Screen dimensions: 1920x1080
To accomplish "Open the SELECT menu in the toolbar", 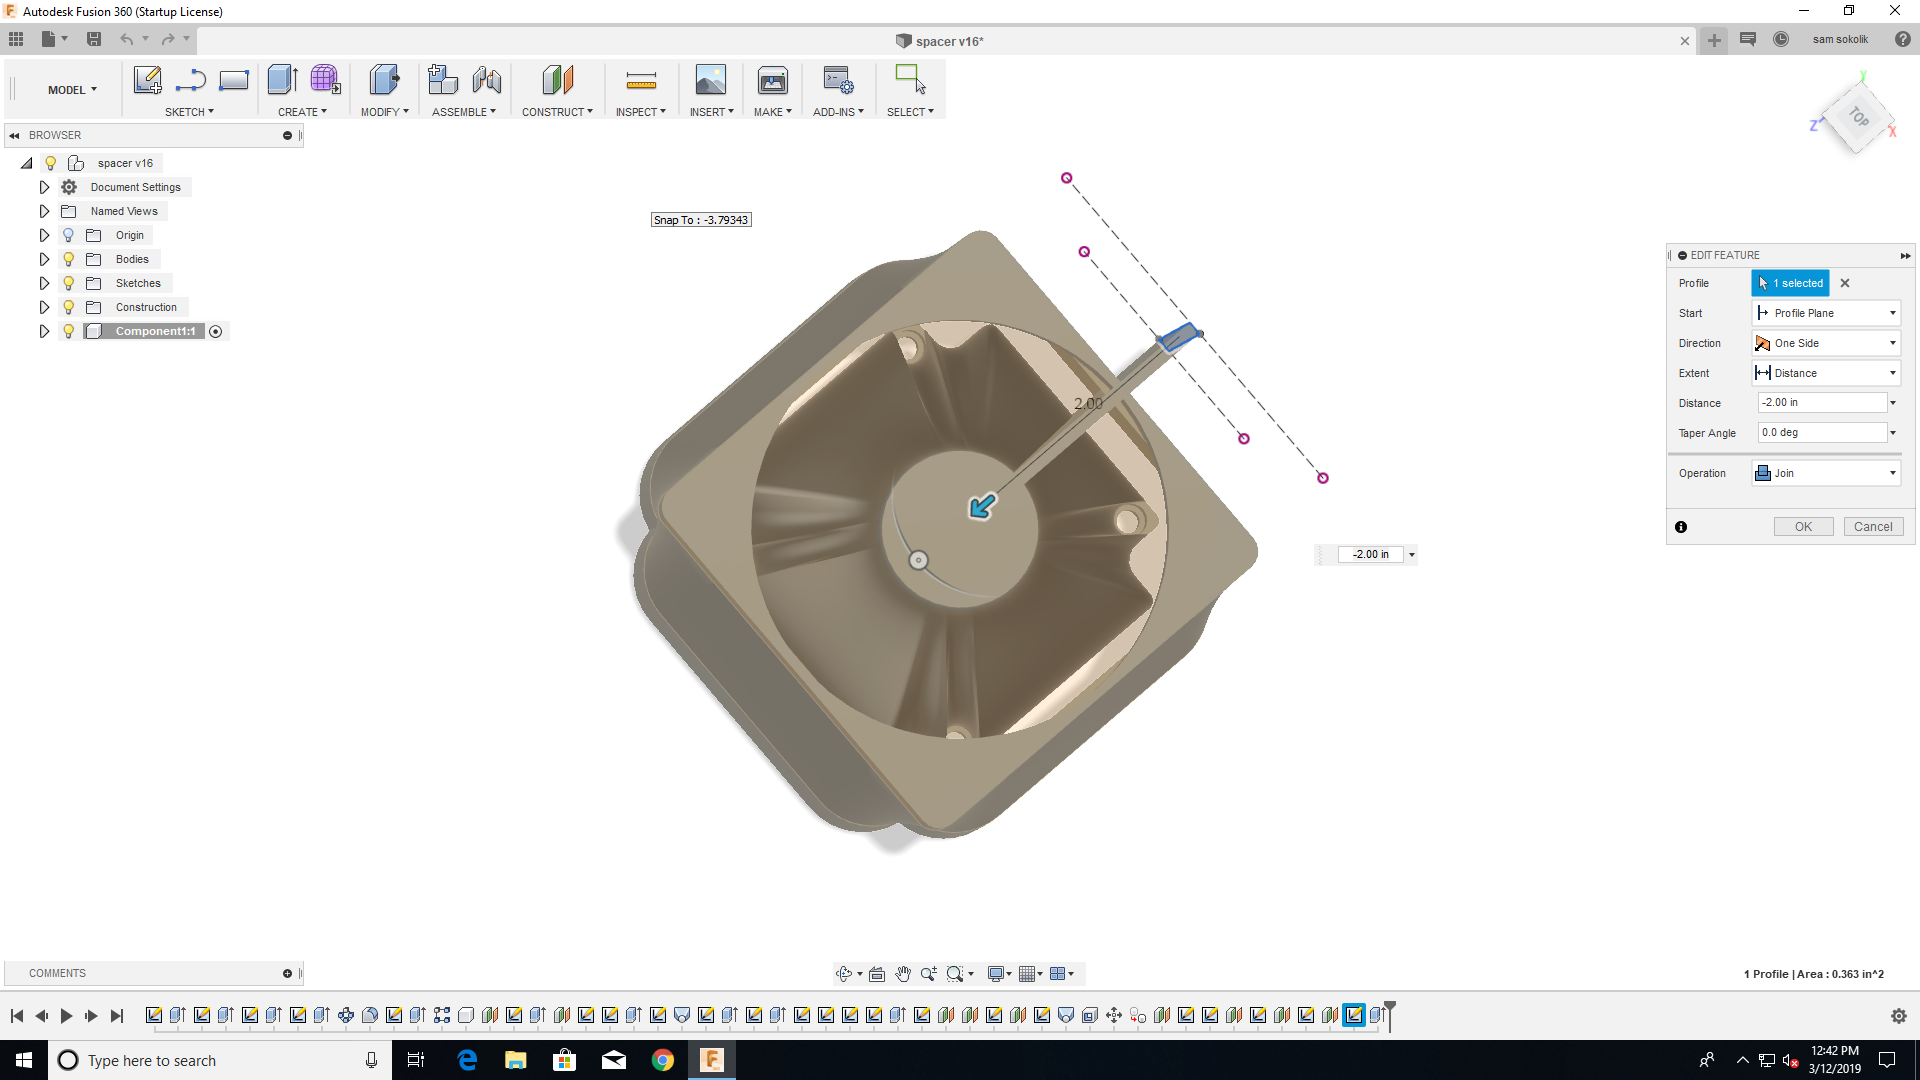I will [910, 111].
